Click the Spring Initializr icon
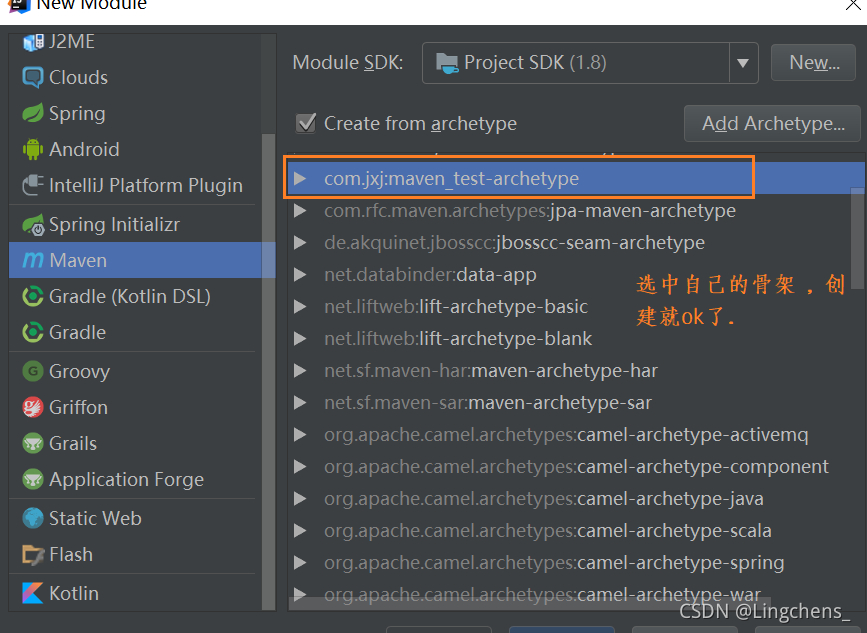Image resolution: width=867 pixels, height=633 pixels. (33, 224)
